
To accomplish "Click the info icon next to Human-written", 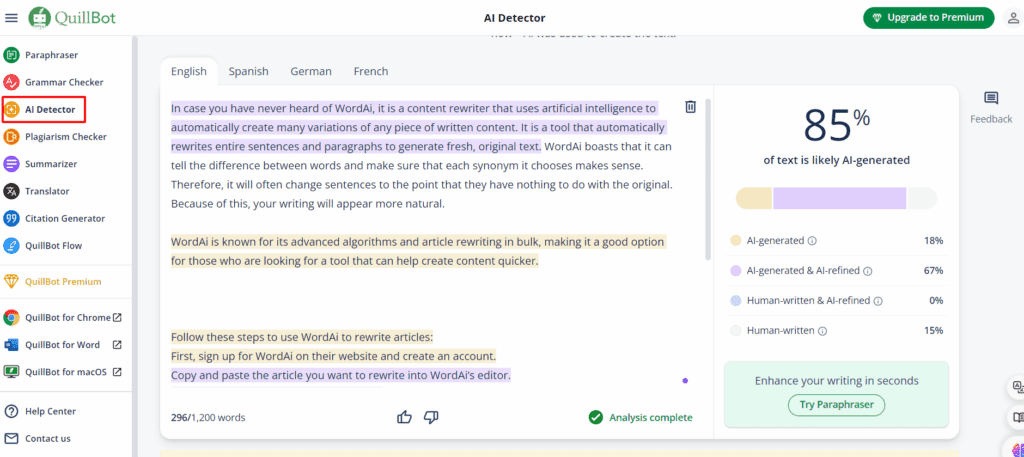I will (x=823, y=331).
